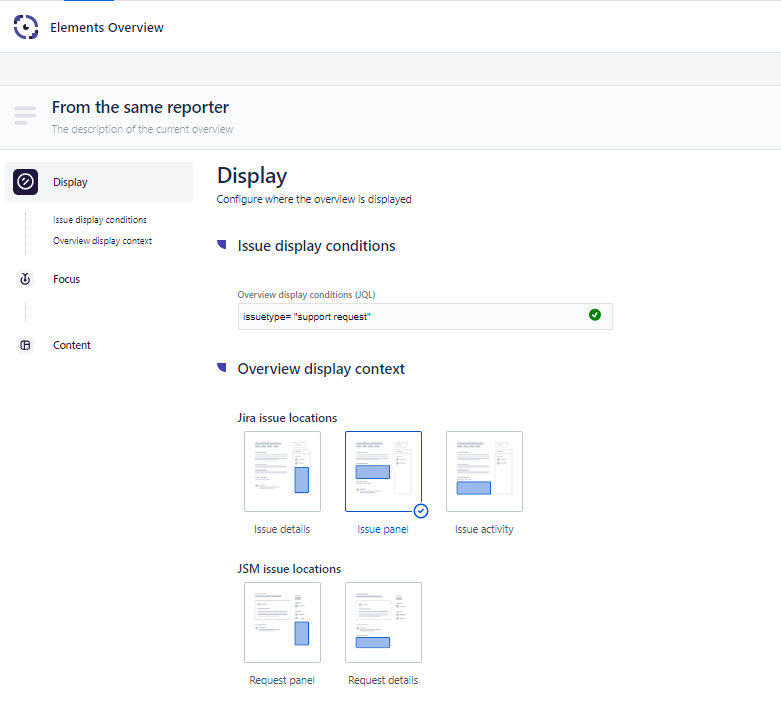Select the Request panel JSM location

coord(282,622)
